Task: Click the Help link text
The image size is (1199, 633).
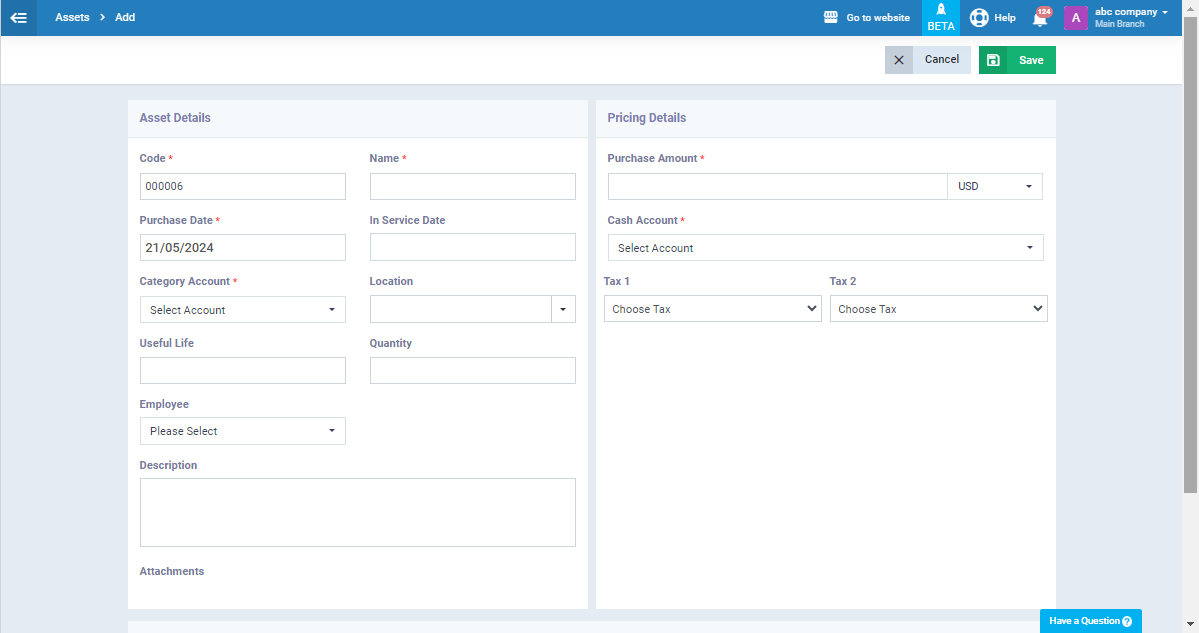Action: (x=1005, y=18)
